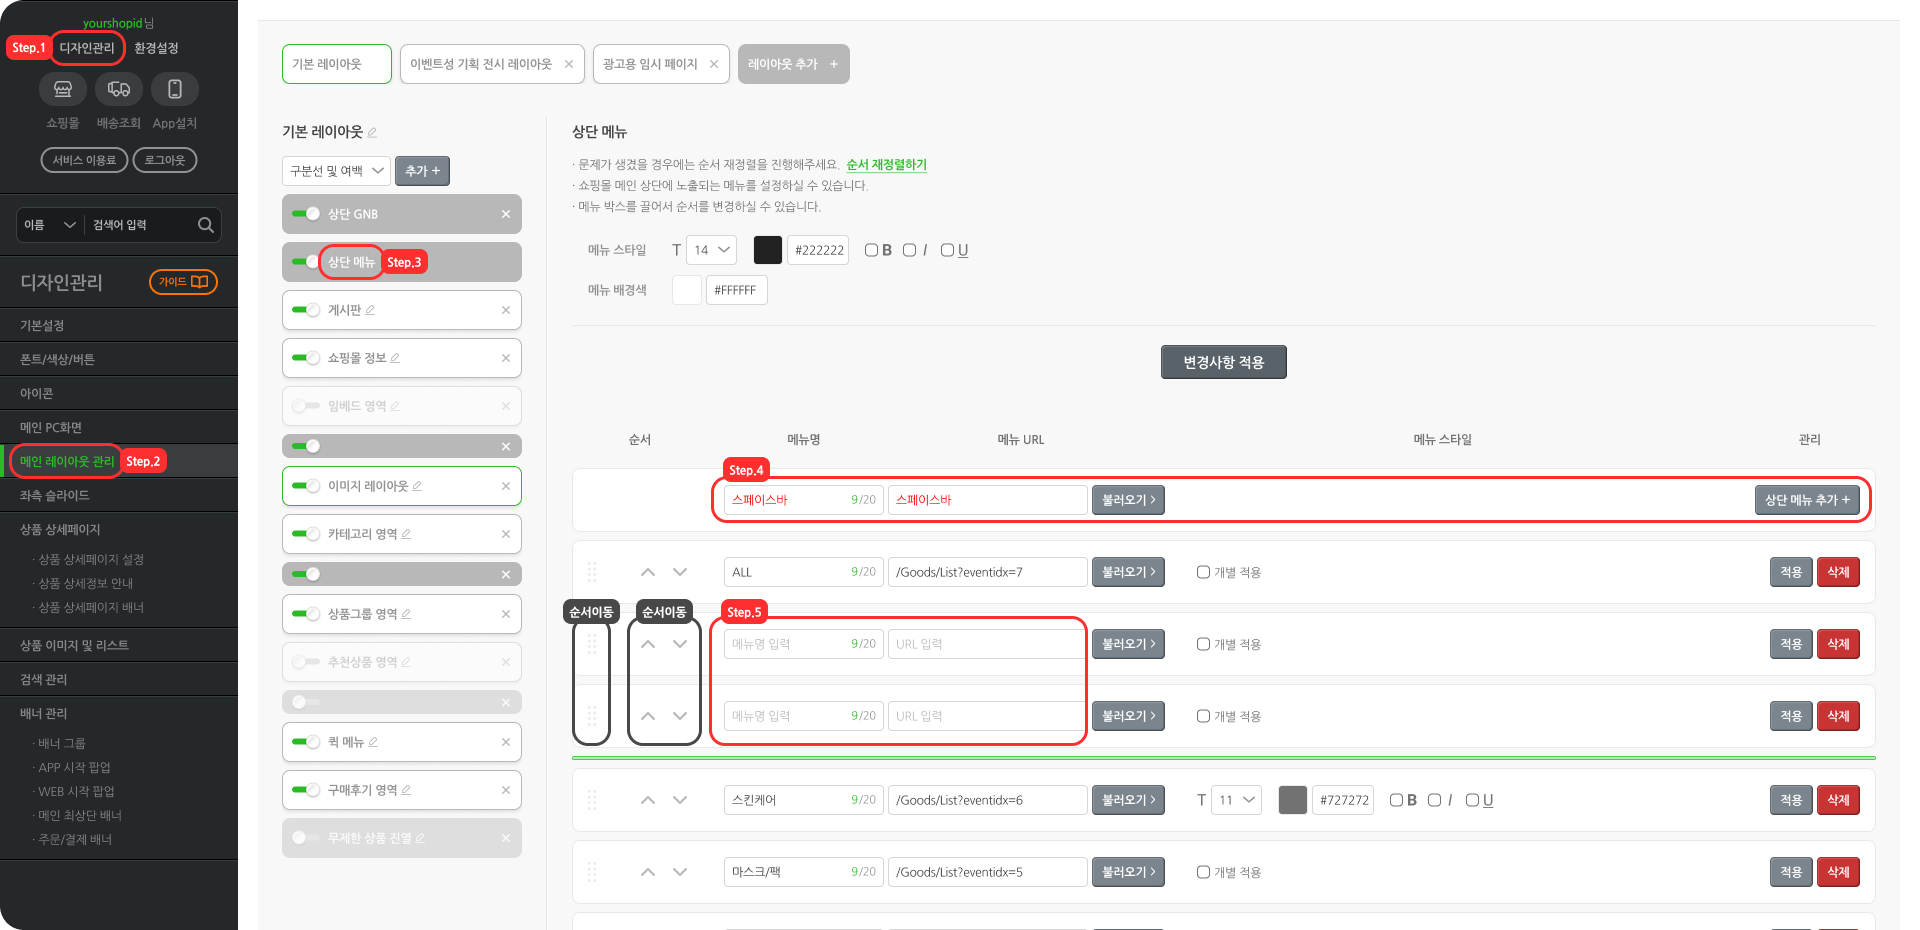
Task: Toggle the 이미지 레이아웃 block switch
Action: (x=306, y=486)
